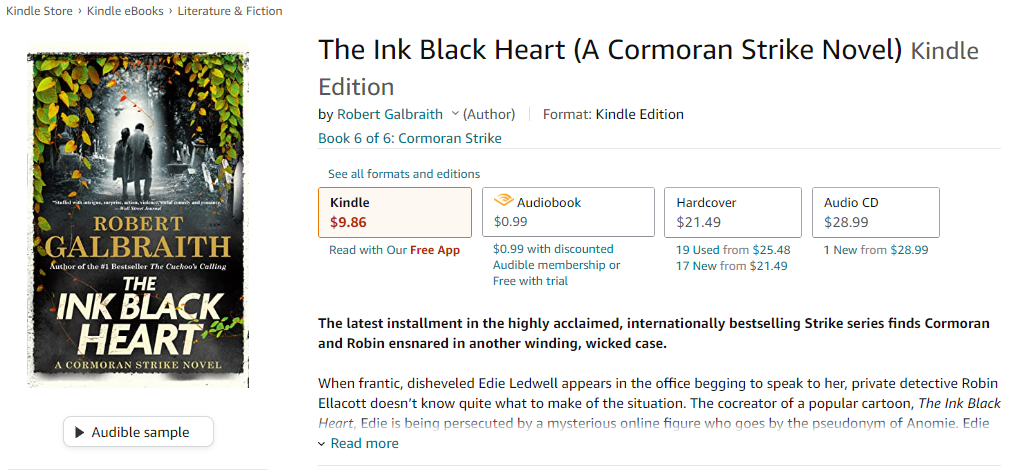Click the play icon on Audible sample

79,433
